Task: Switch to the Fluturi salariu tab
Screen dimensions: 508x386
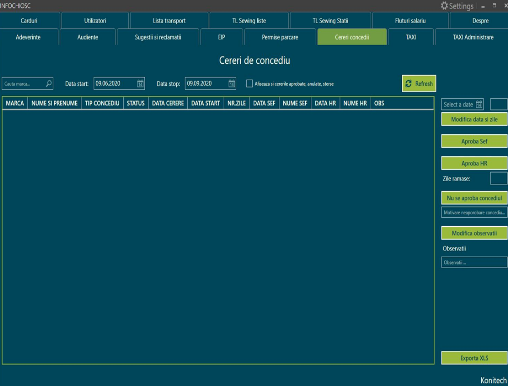Action: 410,21
